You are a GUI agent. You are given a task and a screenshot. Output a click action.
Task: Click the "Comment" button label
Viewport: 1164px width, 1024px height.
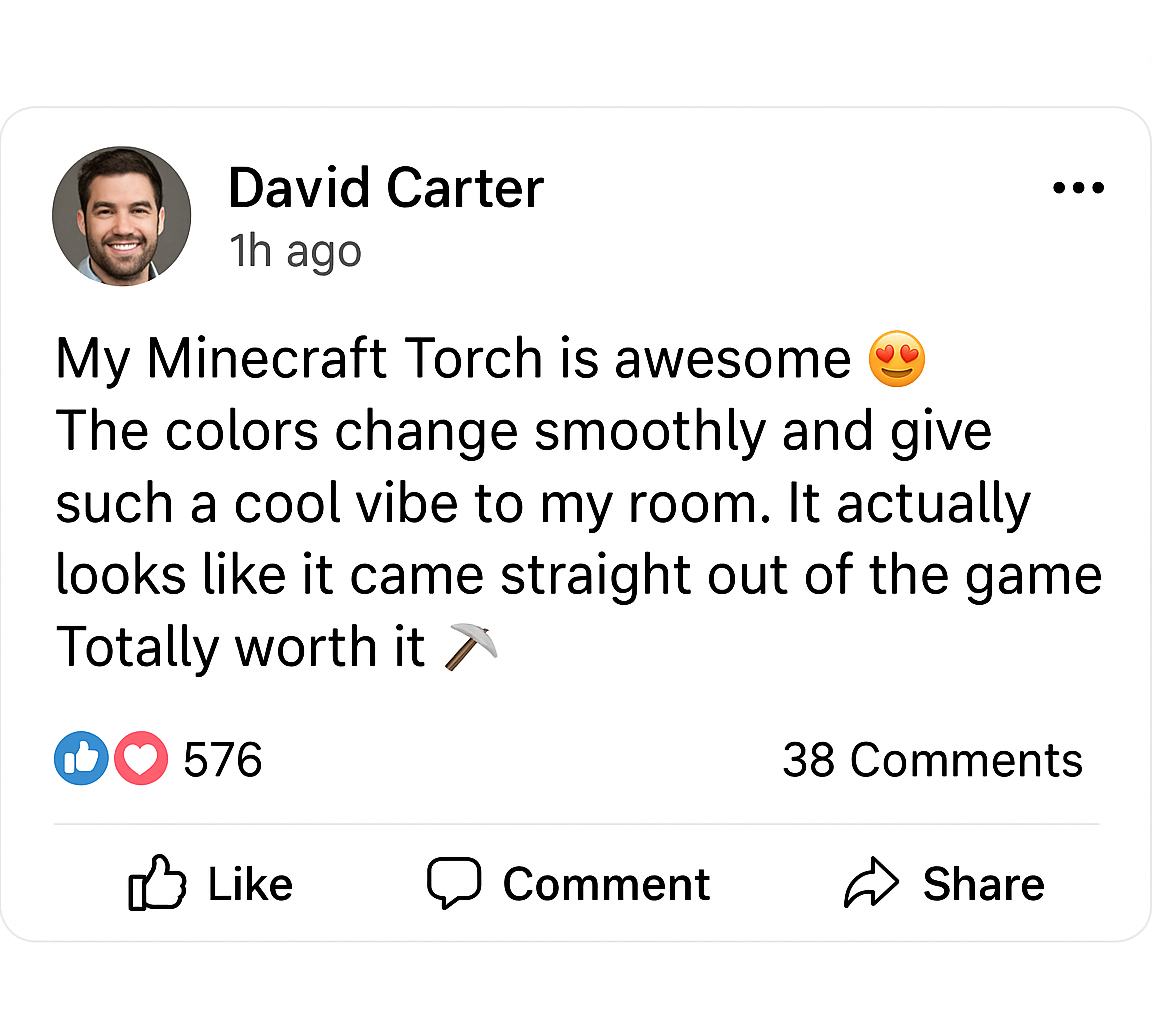[x=606, y=885]
